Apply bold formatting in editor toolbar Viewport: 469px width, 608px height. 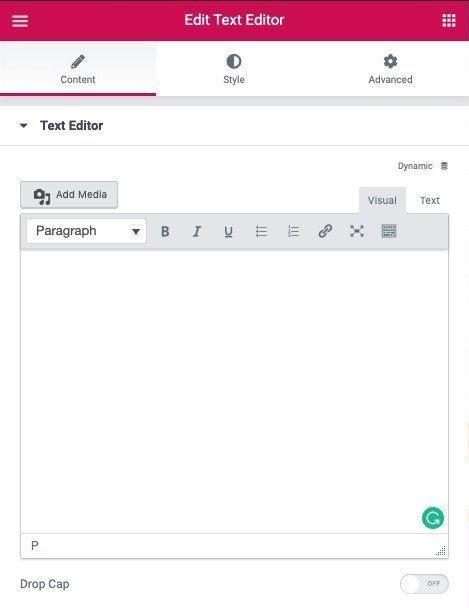point(165,231)
